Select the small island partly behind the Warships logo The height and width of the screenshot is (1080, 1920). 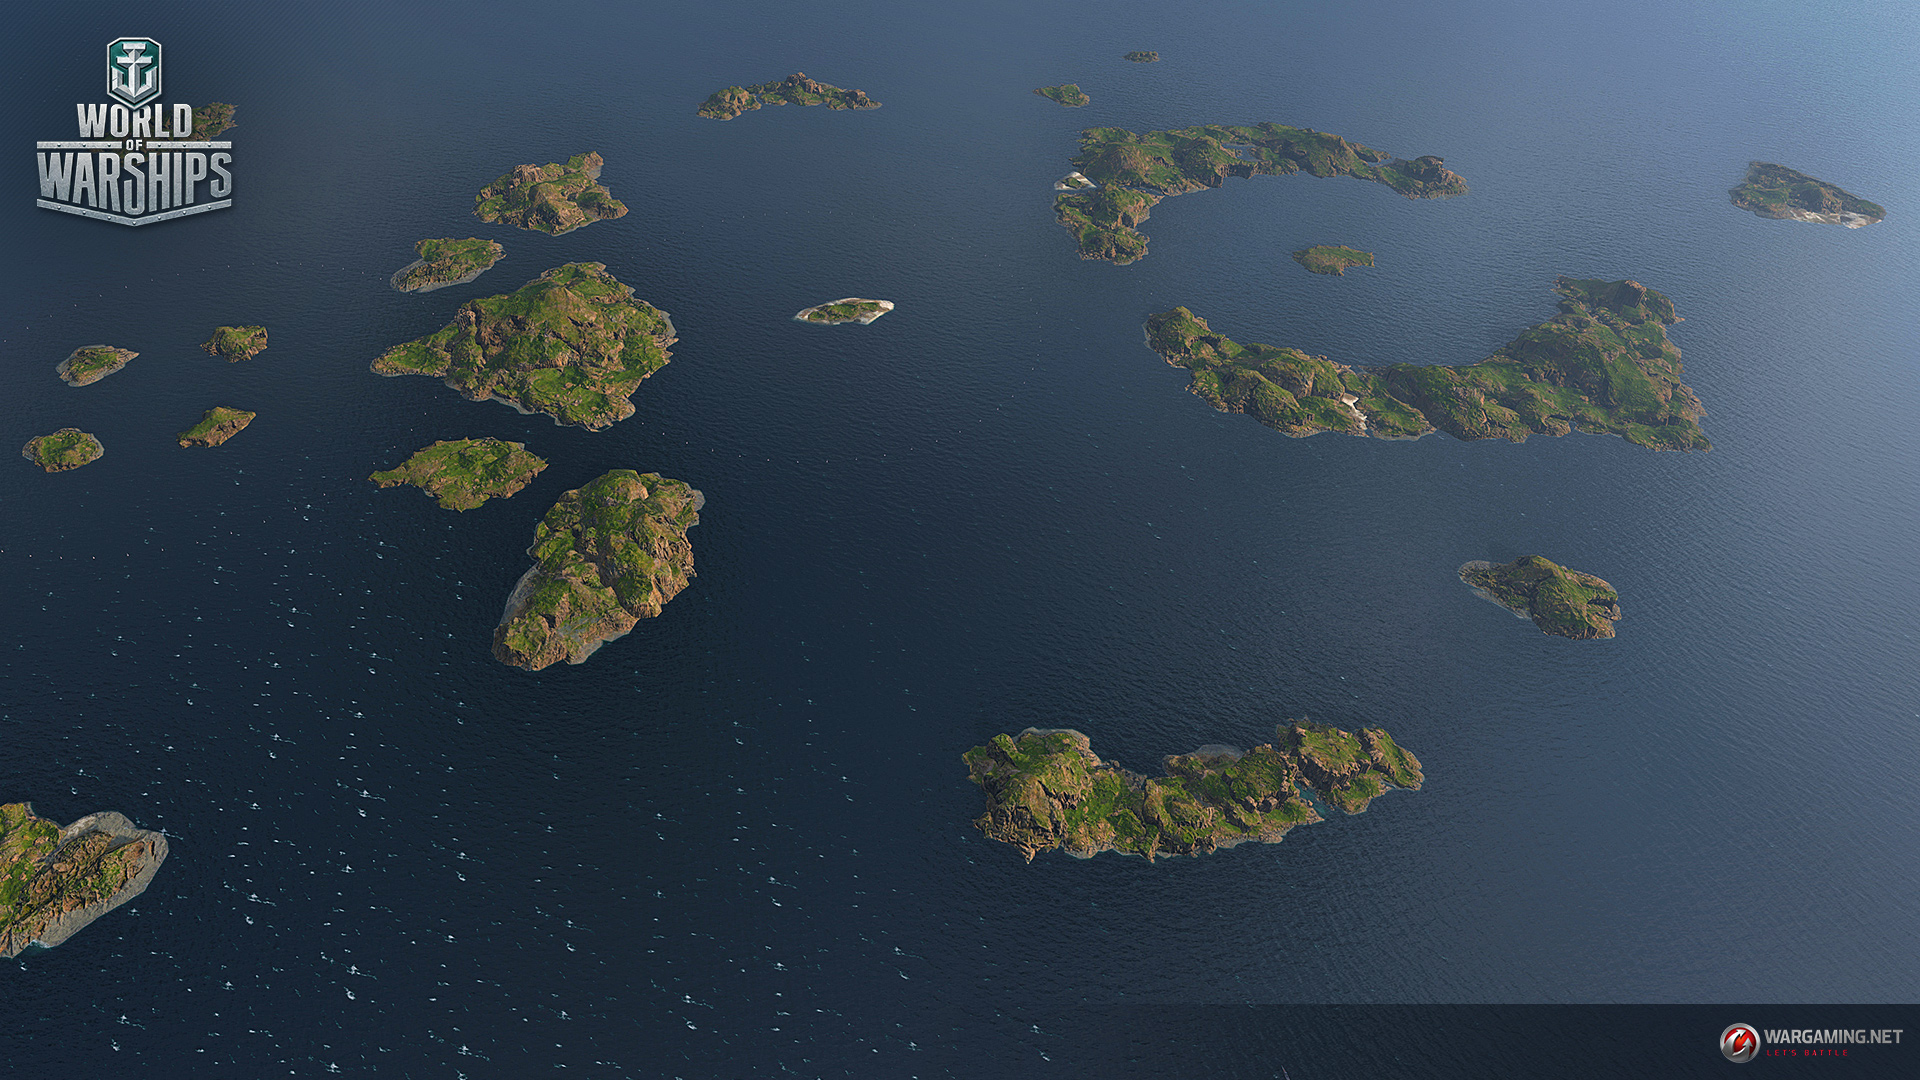(216, 119)
